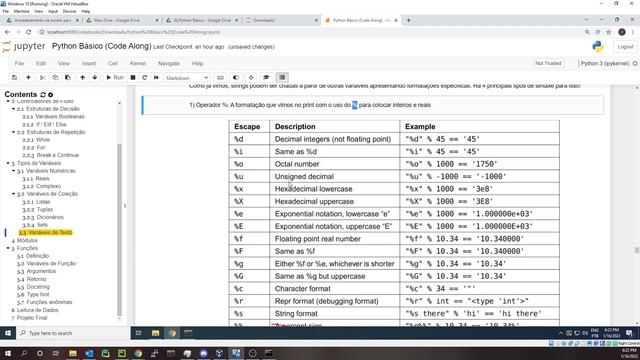Click the graduation cap icon in the toolbar

pos(266,78)
